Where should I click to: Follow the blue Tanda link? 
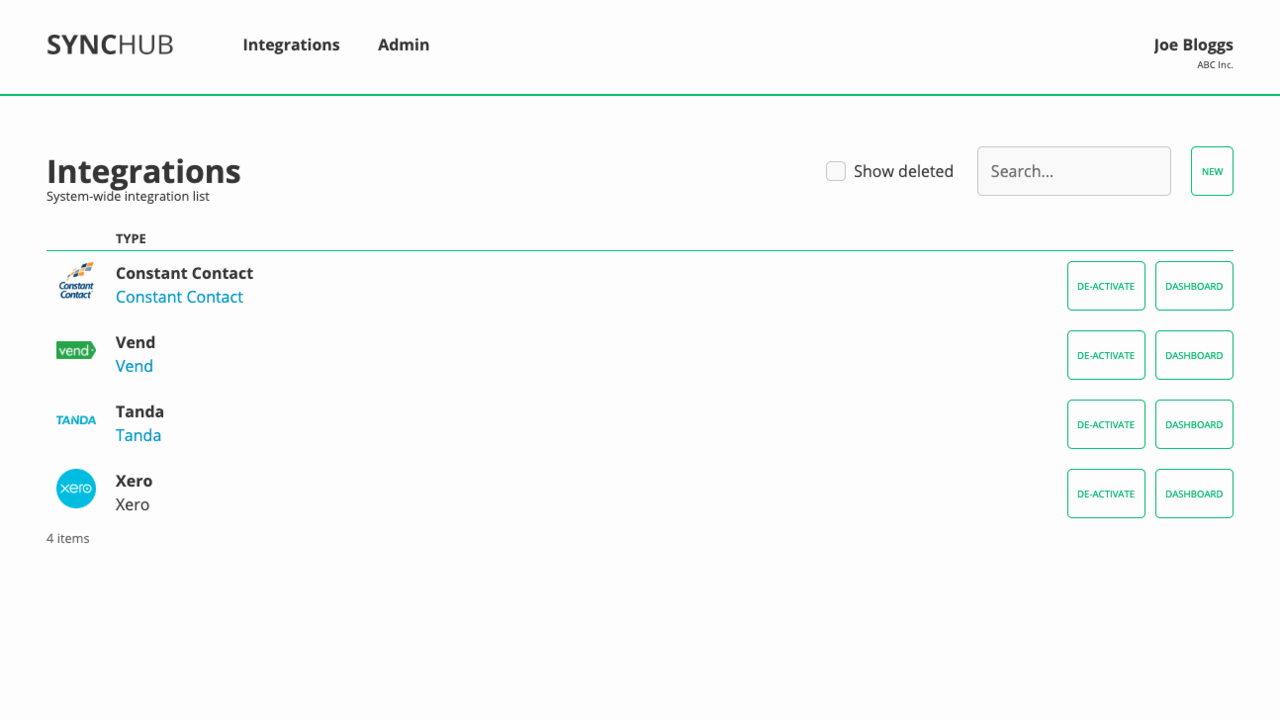138,435
